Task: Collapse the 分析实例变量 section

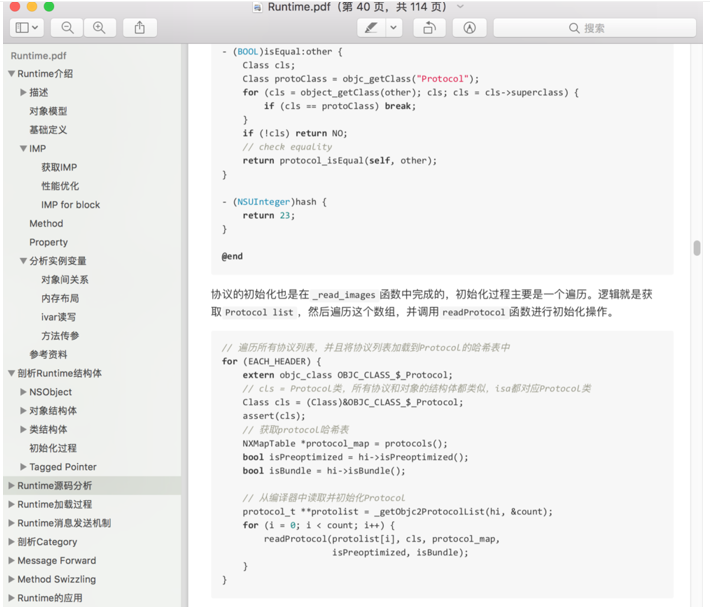Action: (x=23, y=261)
